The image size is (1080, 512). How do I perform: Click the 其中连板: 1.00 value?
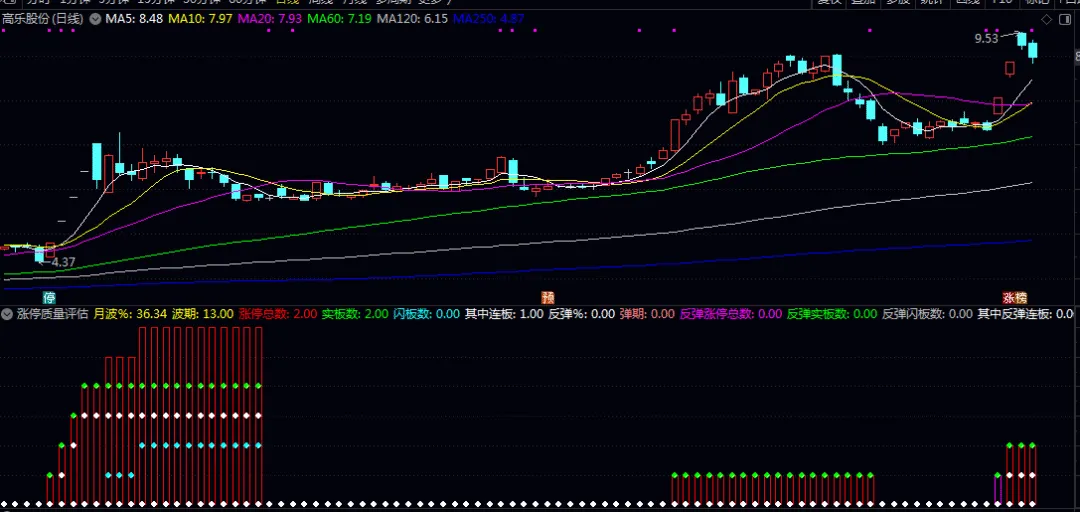click(504, 314)
